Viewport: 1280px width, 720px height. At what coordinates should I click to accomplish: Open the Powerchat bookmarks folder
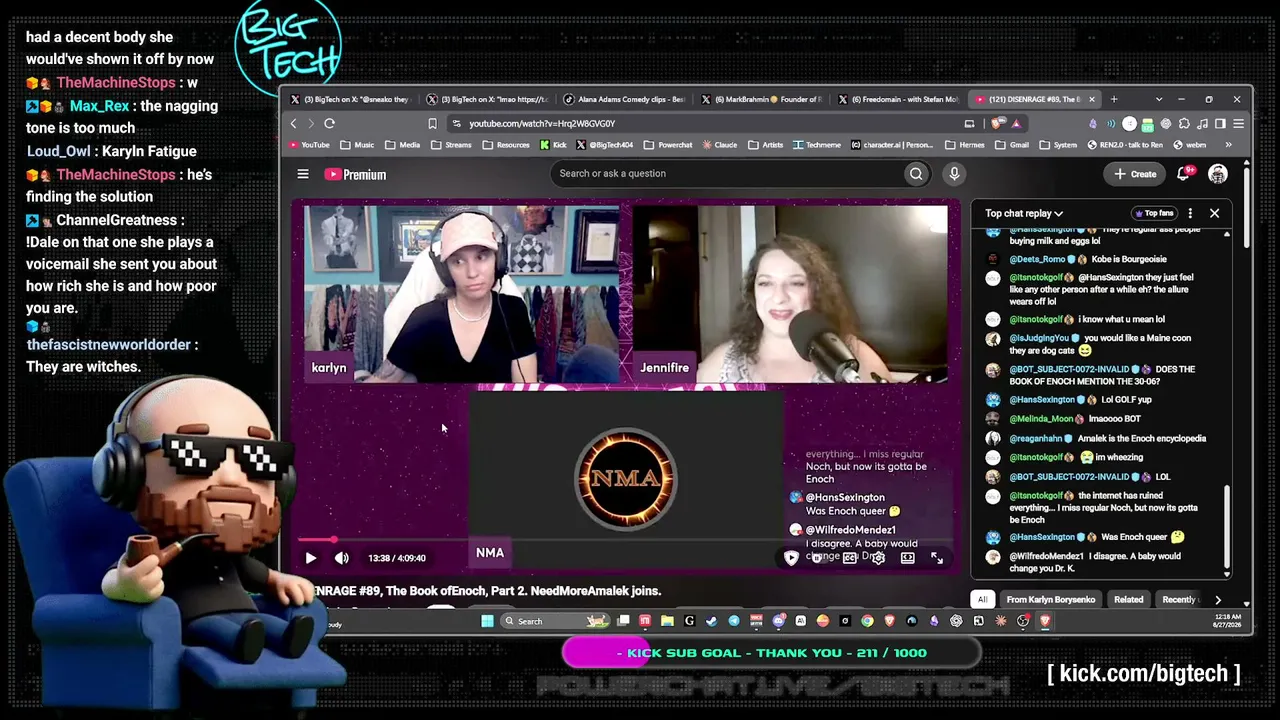point(668,145)
